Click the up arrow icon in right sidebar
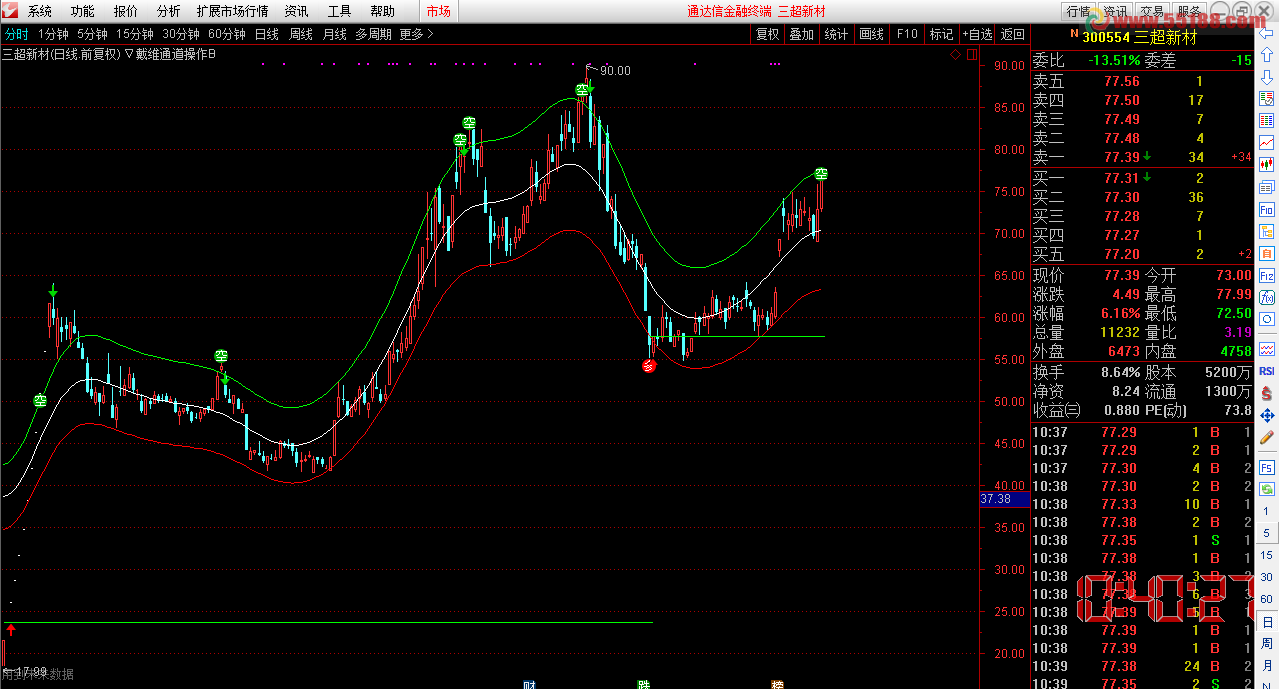1279x689 pixels. click(x=1267, y=54)
